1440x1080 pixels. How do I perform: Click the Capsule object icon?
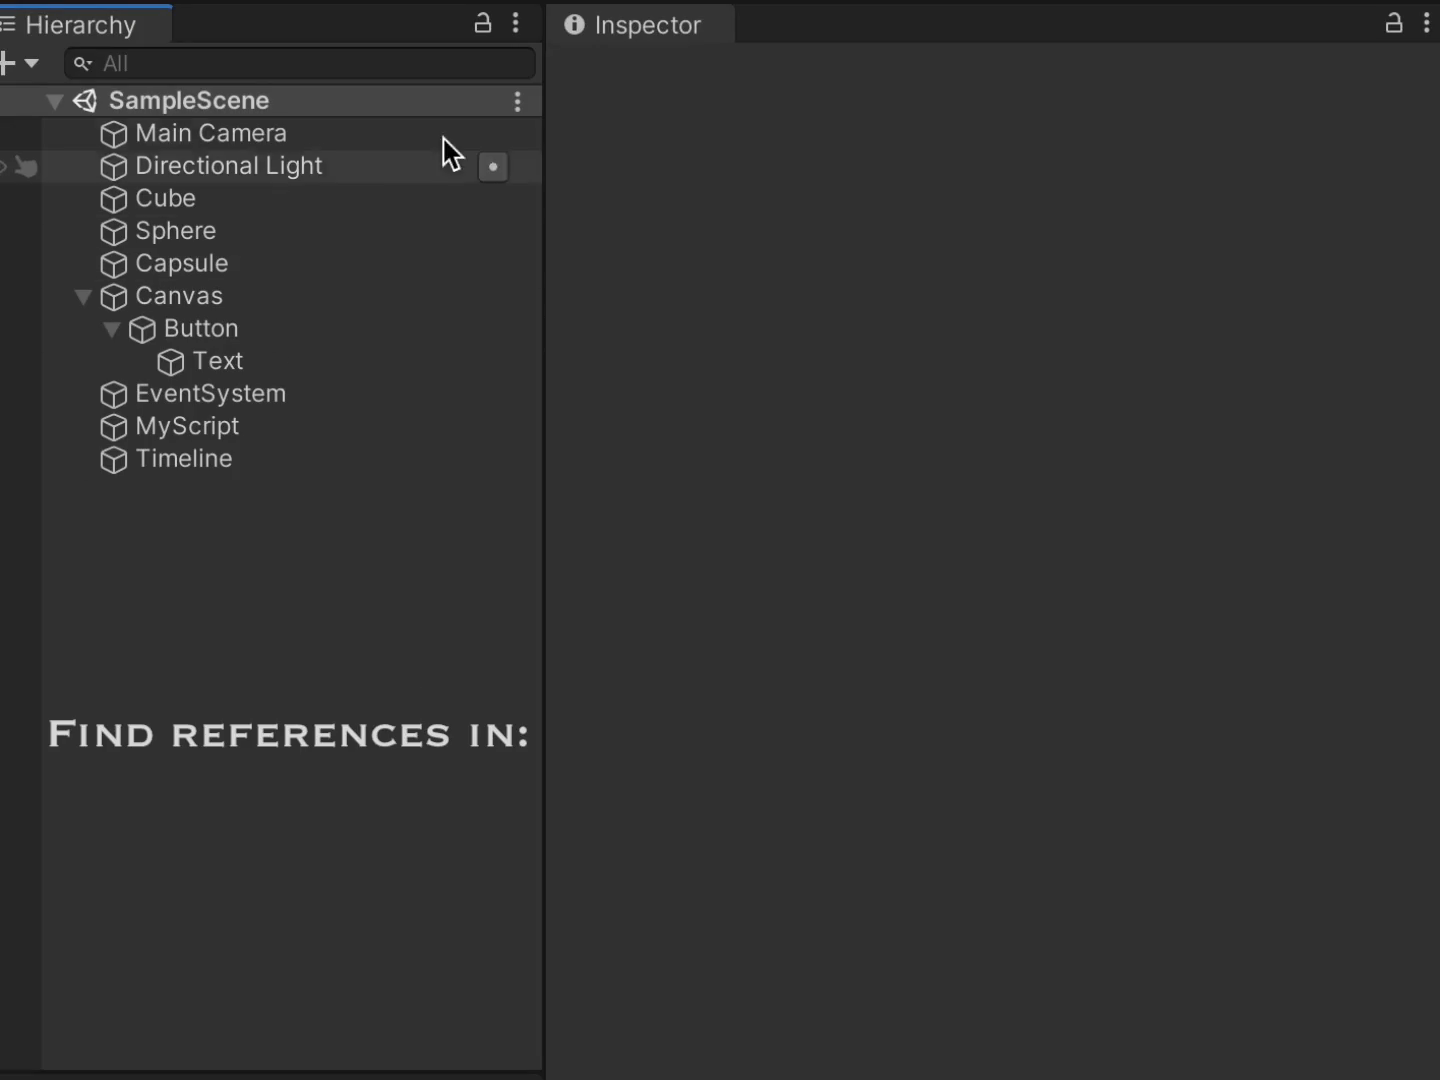114,264
